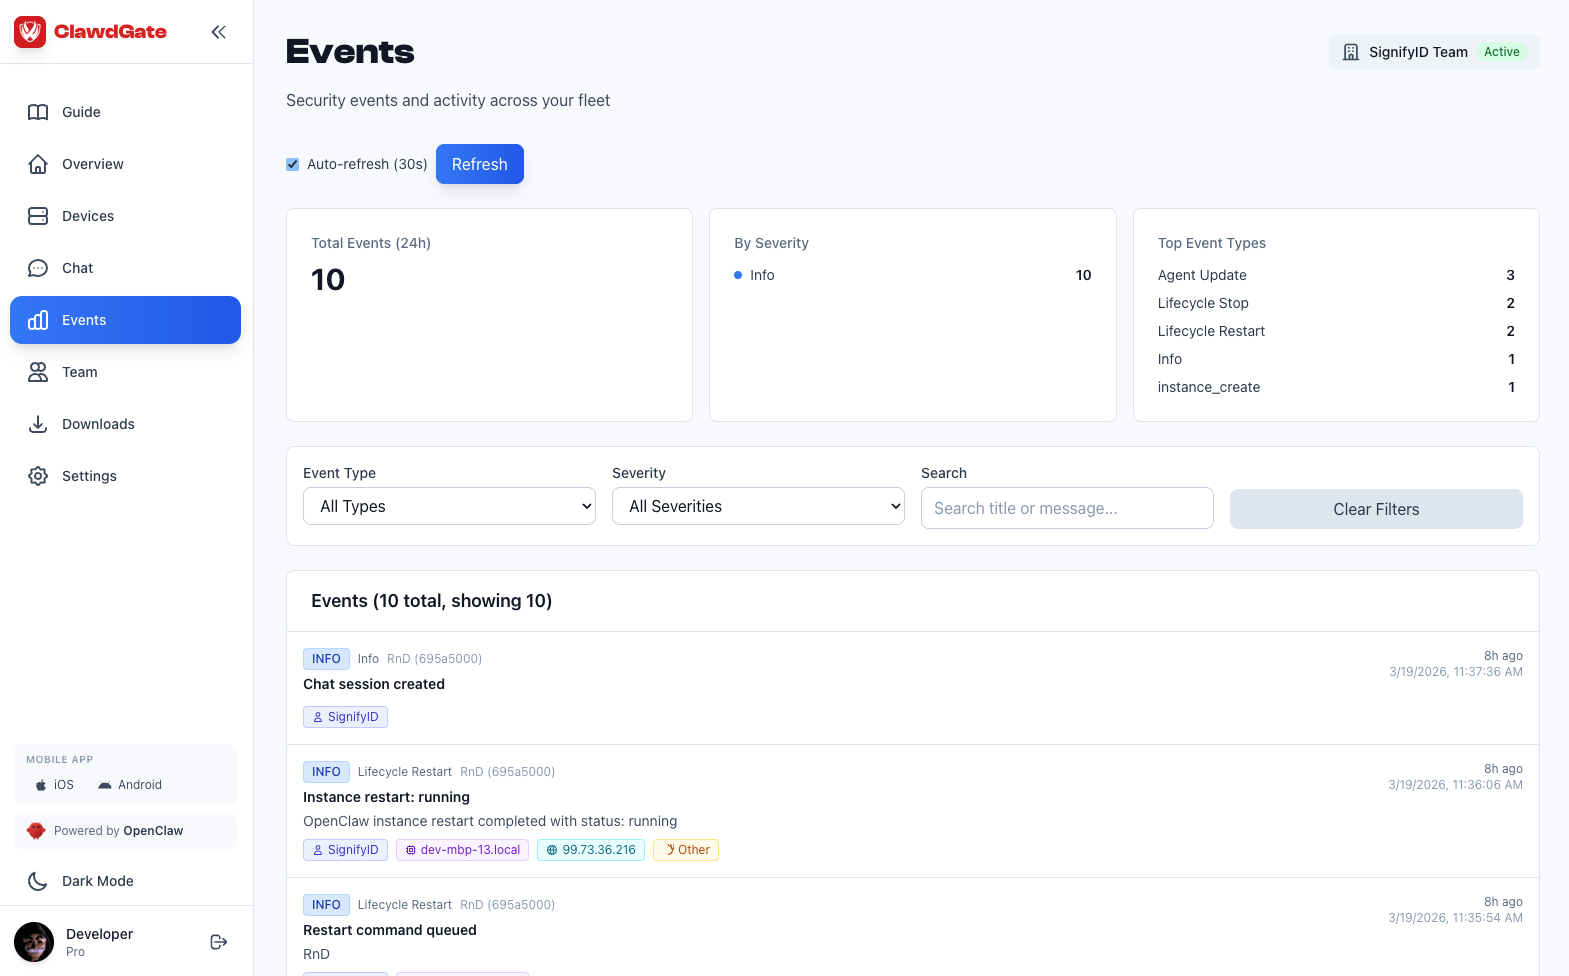
Task: Click the Info severity row with blue dot
Action: pyautogui.click(x=913, y=275)
